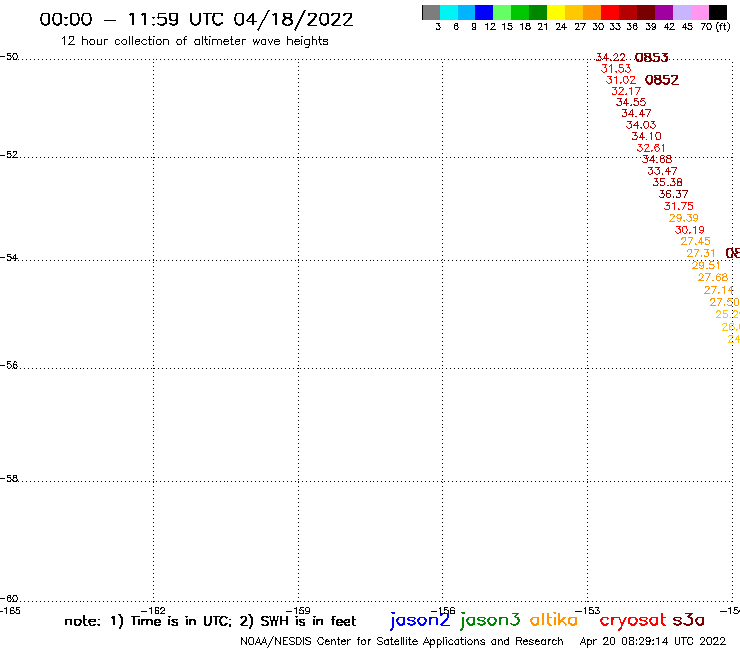Click the wave height reading 34.22

click(611, 57)
